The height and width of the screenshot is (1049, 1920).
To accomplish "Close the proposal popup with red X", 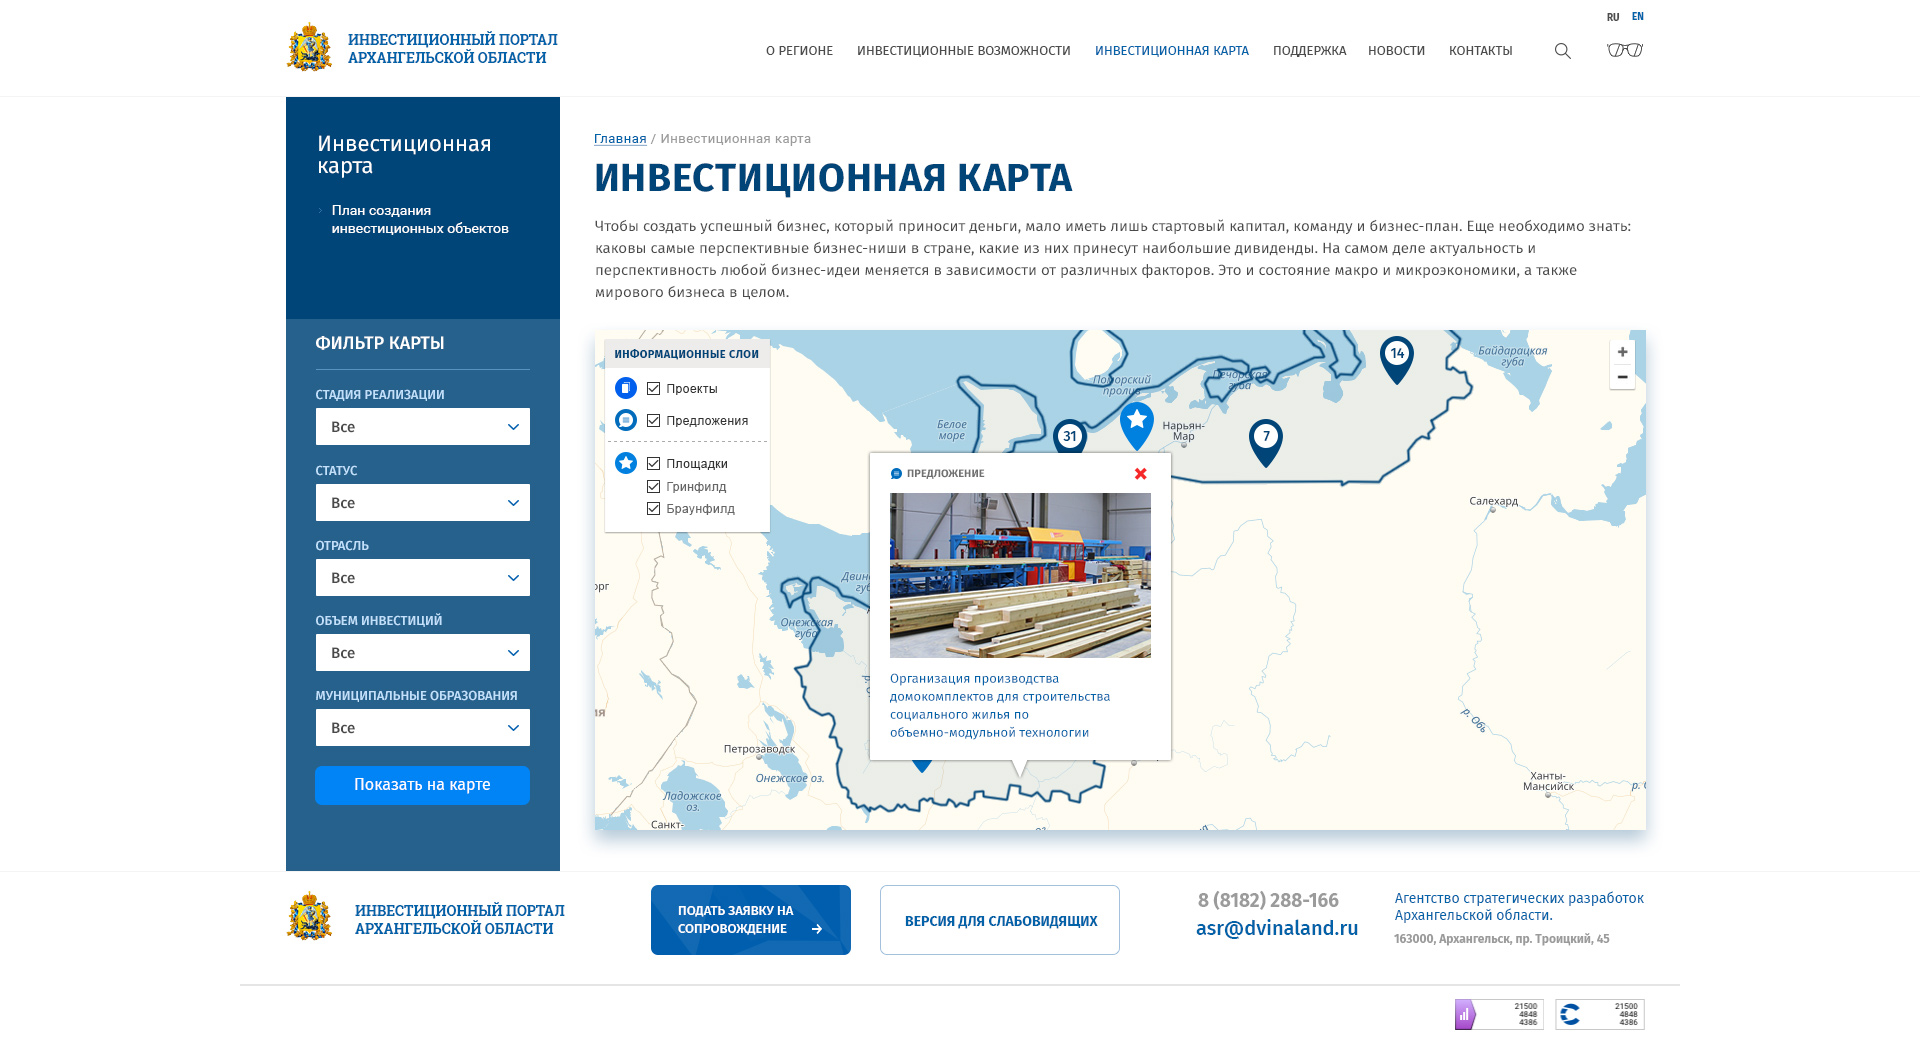I will tap(1140, 474).
